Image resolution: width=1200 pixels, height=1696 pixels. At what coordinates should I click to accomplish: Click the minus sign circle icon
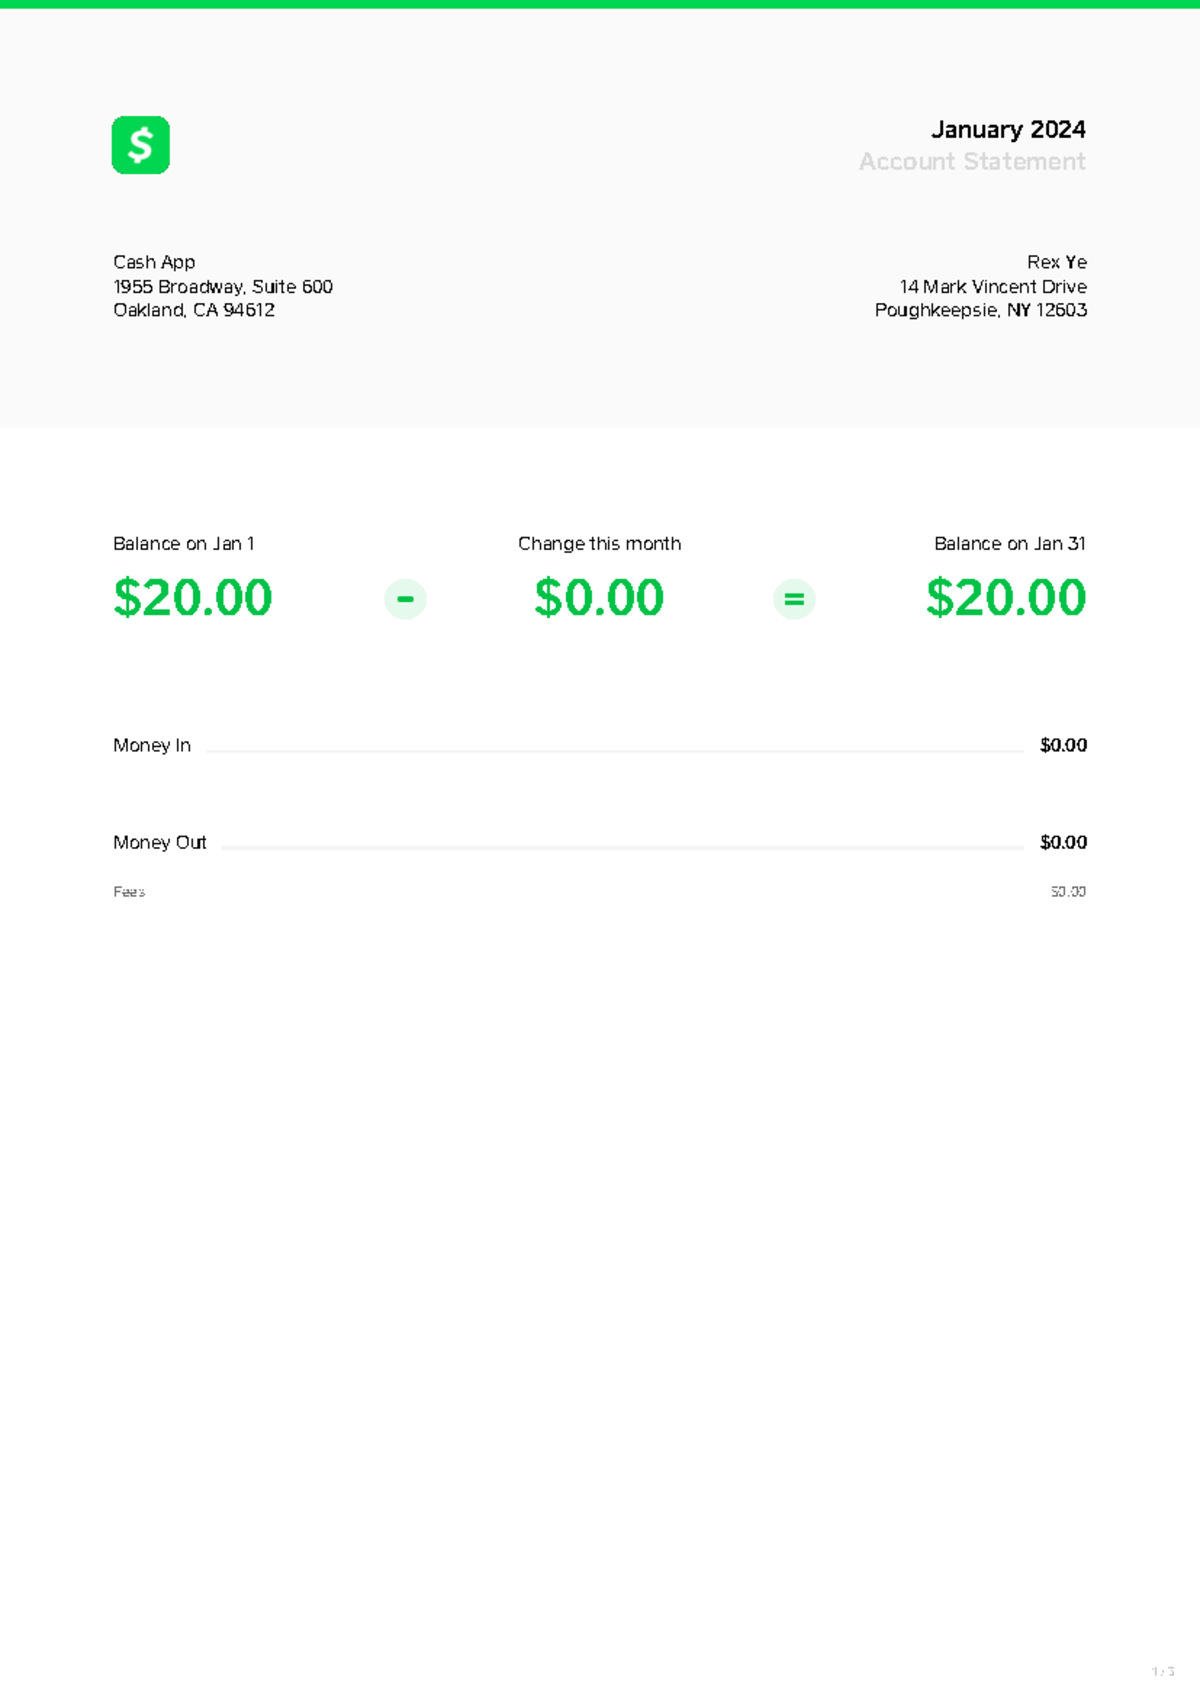point(405,599)
